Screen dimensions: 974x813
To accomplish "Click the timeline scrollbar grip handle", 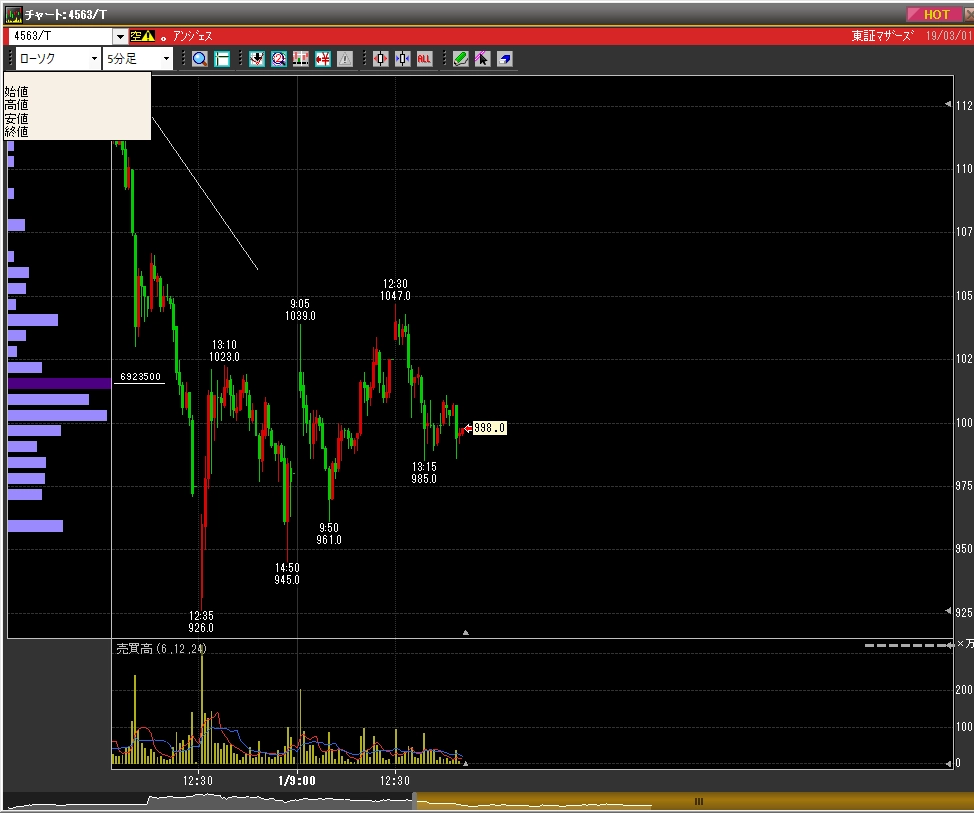I will 698,801.
